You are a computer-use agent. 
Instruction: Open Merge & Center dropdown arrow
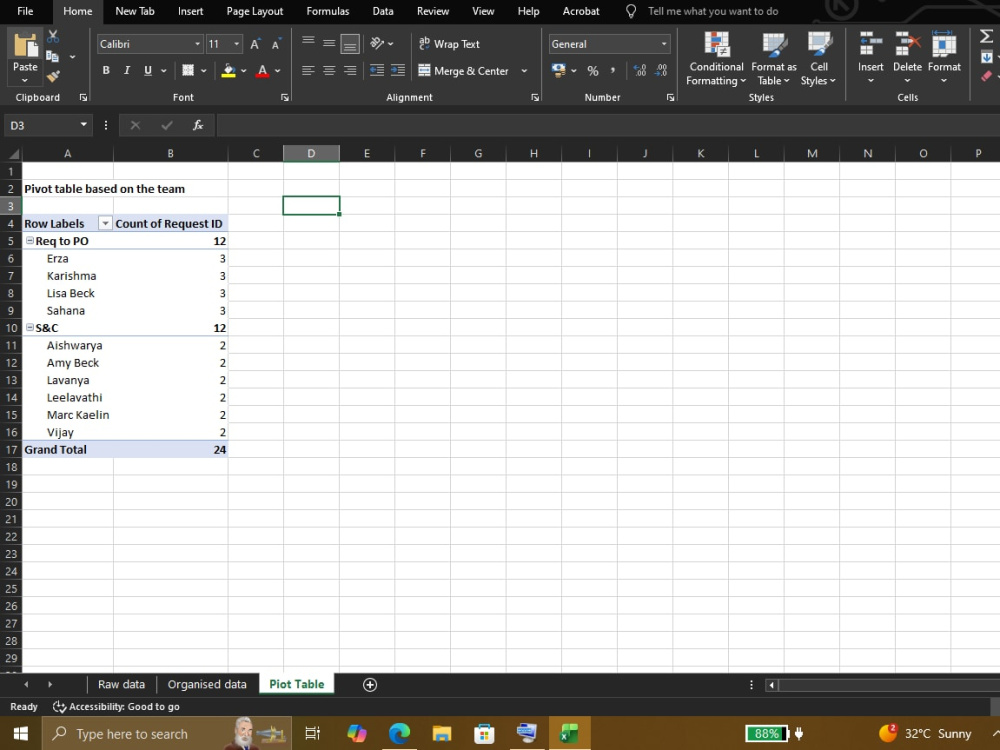(x=524, y=71)
